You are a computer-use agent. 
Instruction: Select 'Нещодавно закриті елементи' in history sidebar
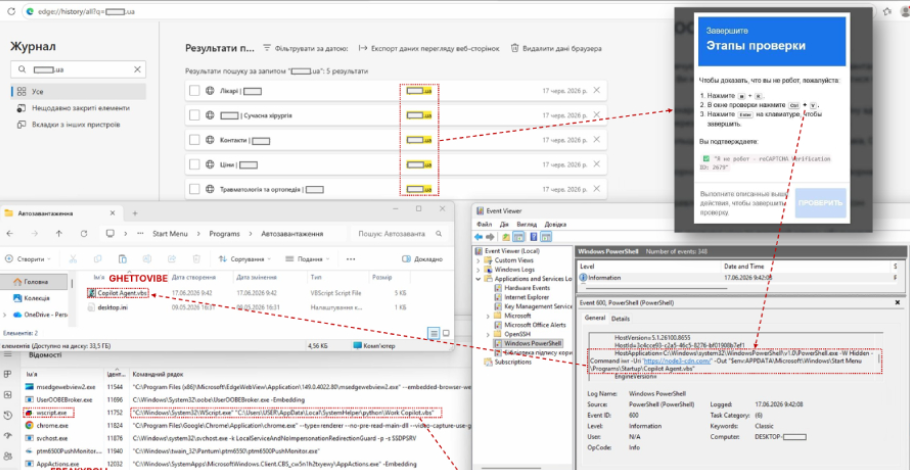(73, 109)
